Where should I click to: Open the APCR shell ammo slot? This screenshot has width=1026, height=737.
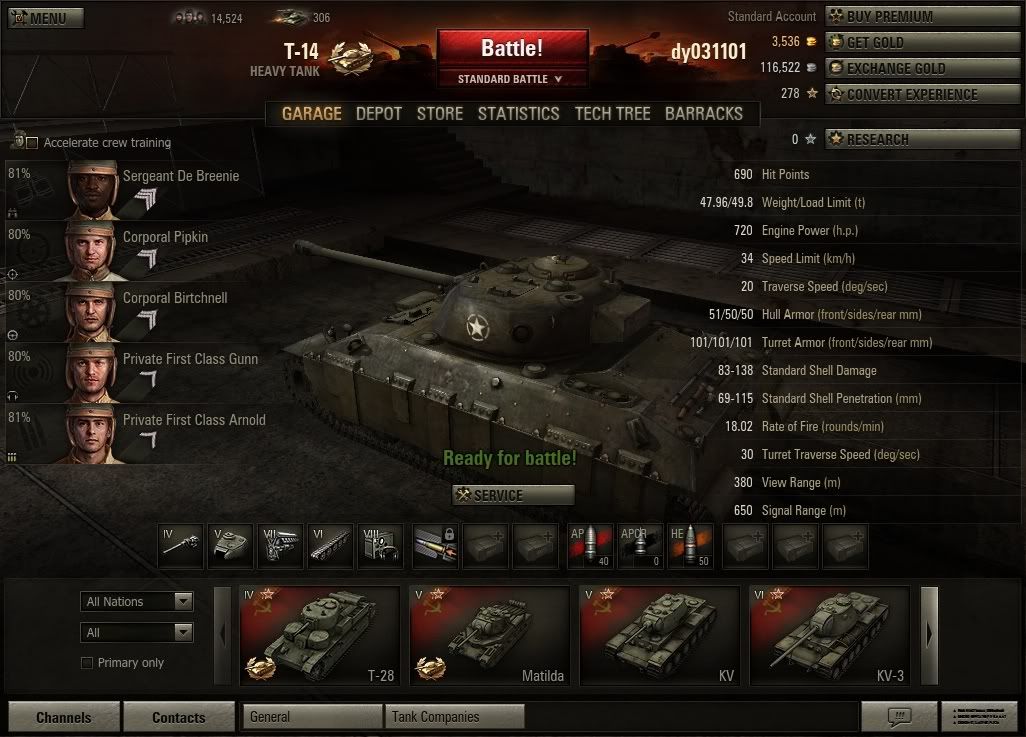[x=640, y=545]
